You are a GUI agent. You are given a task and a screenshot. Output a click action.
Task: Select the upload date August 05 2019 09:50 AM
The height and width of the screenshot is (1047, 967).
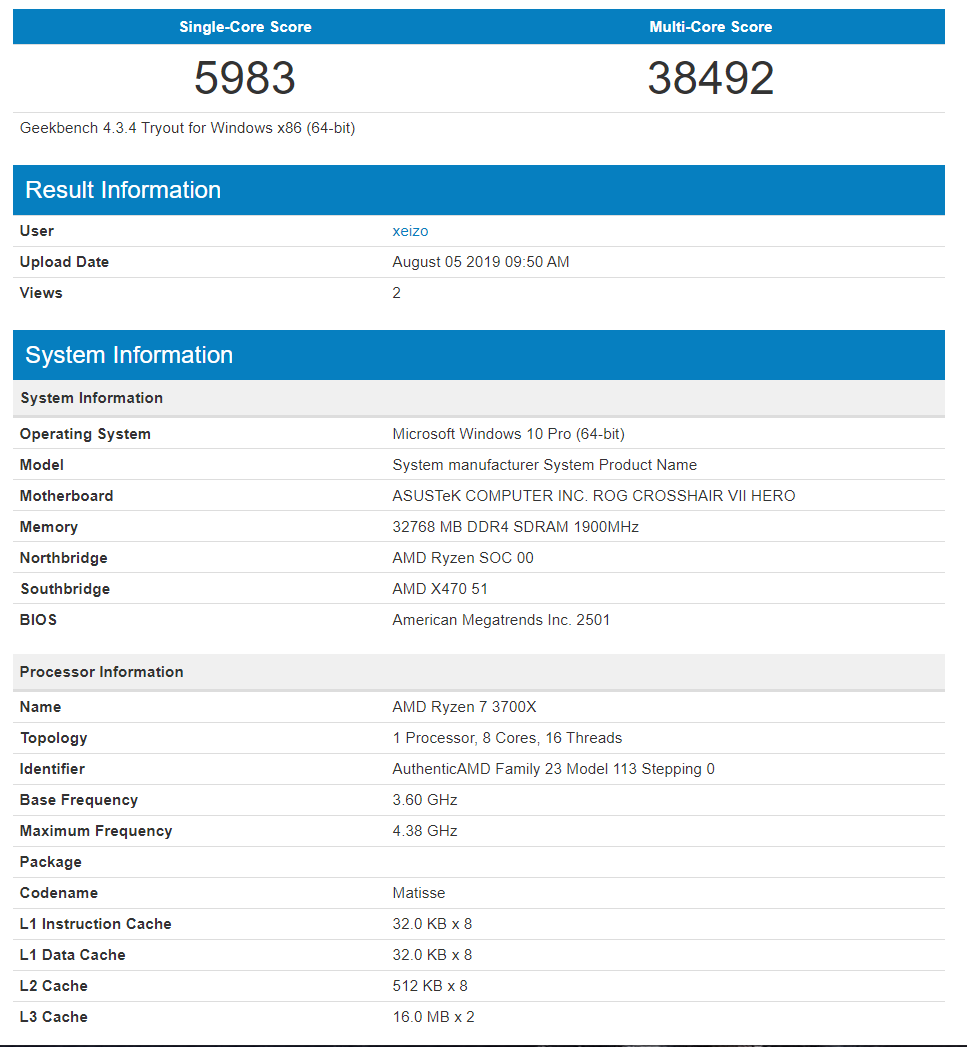pos(481,262)
